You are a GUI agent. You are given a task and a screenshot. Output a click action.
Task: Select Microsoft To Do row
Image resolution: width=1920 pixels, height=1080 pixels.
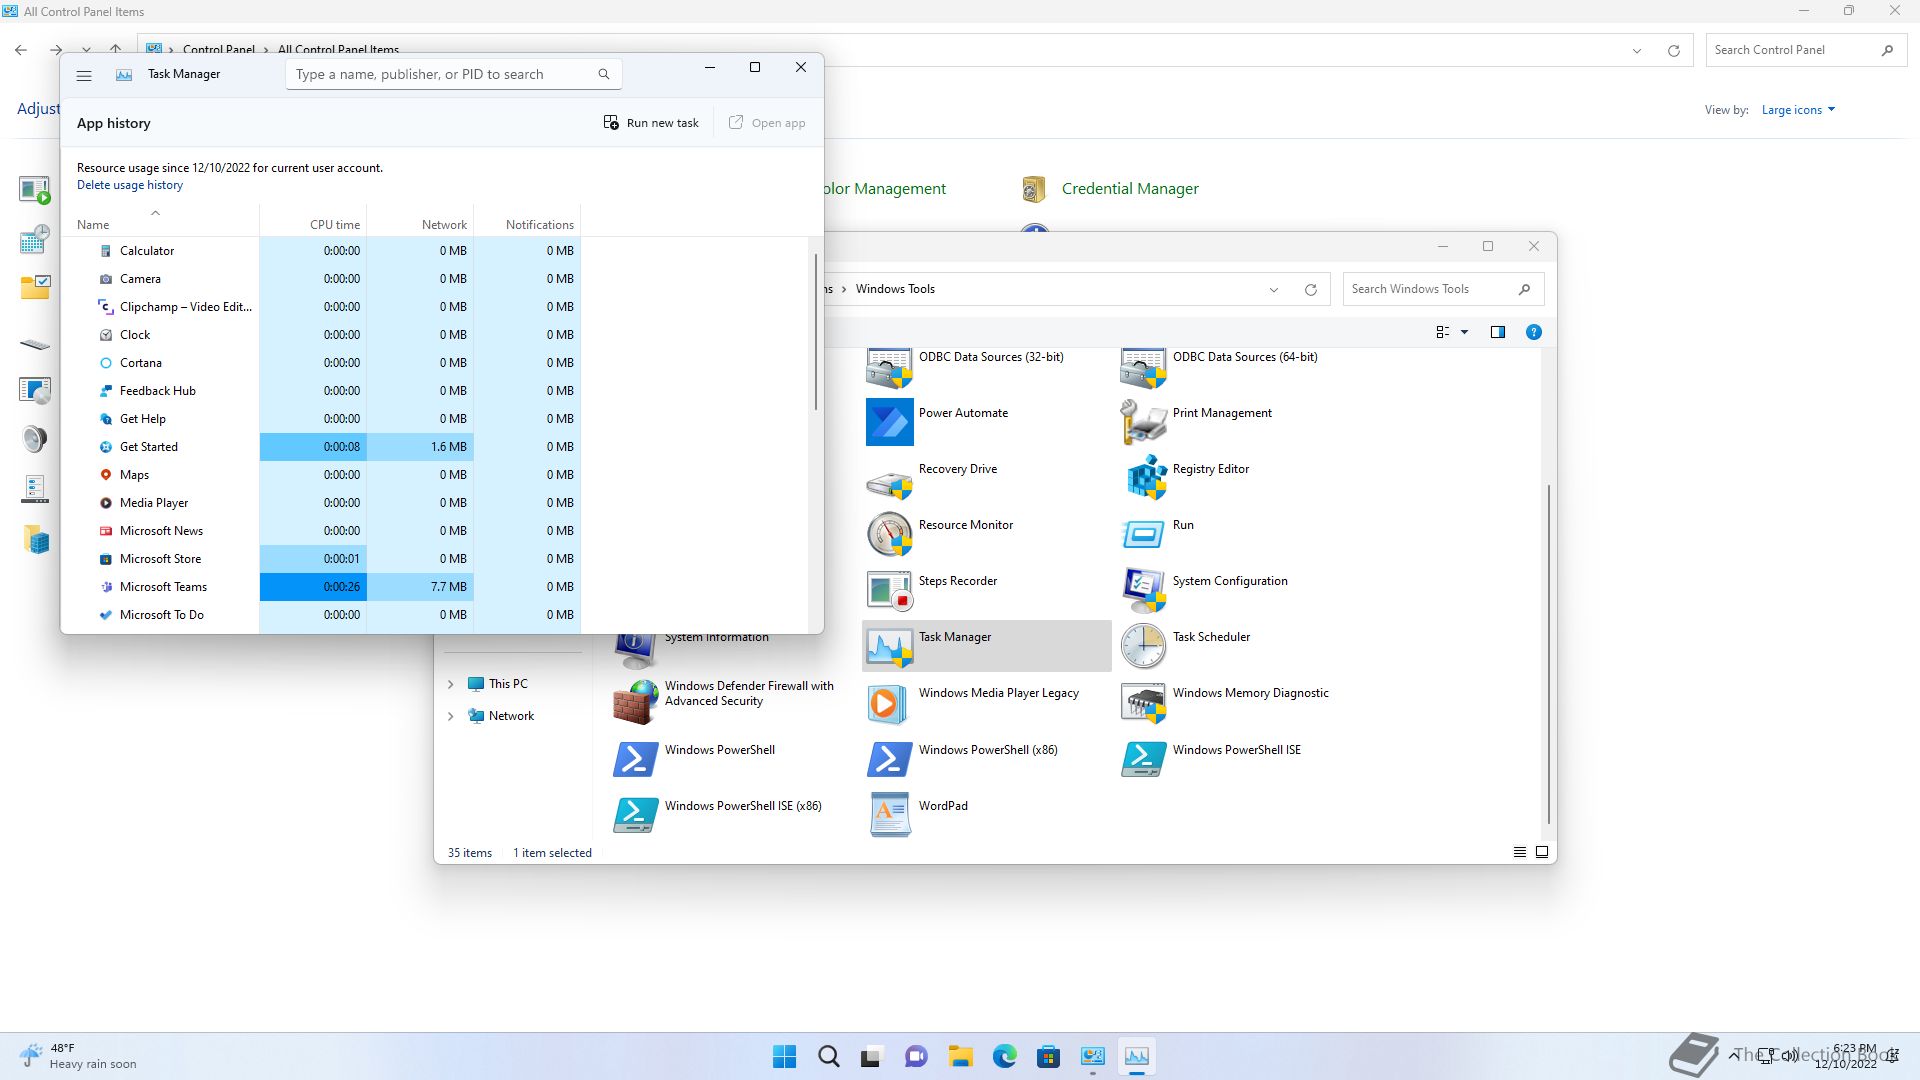pos(322,615)
